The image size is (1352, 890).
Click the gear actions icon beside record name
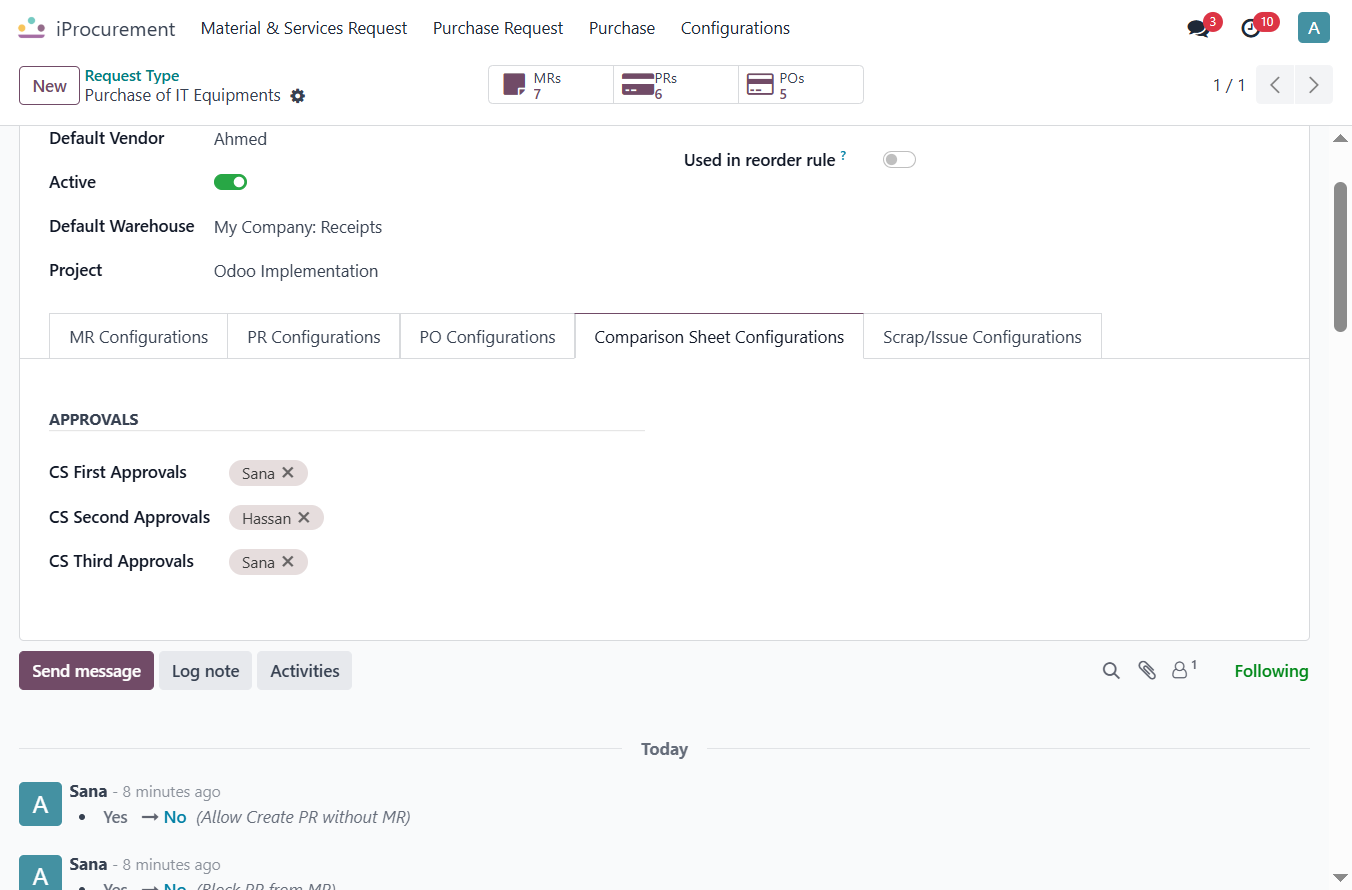(x=297, y=96)
